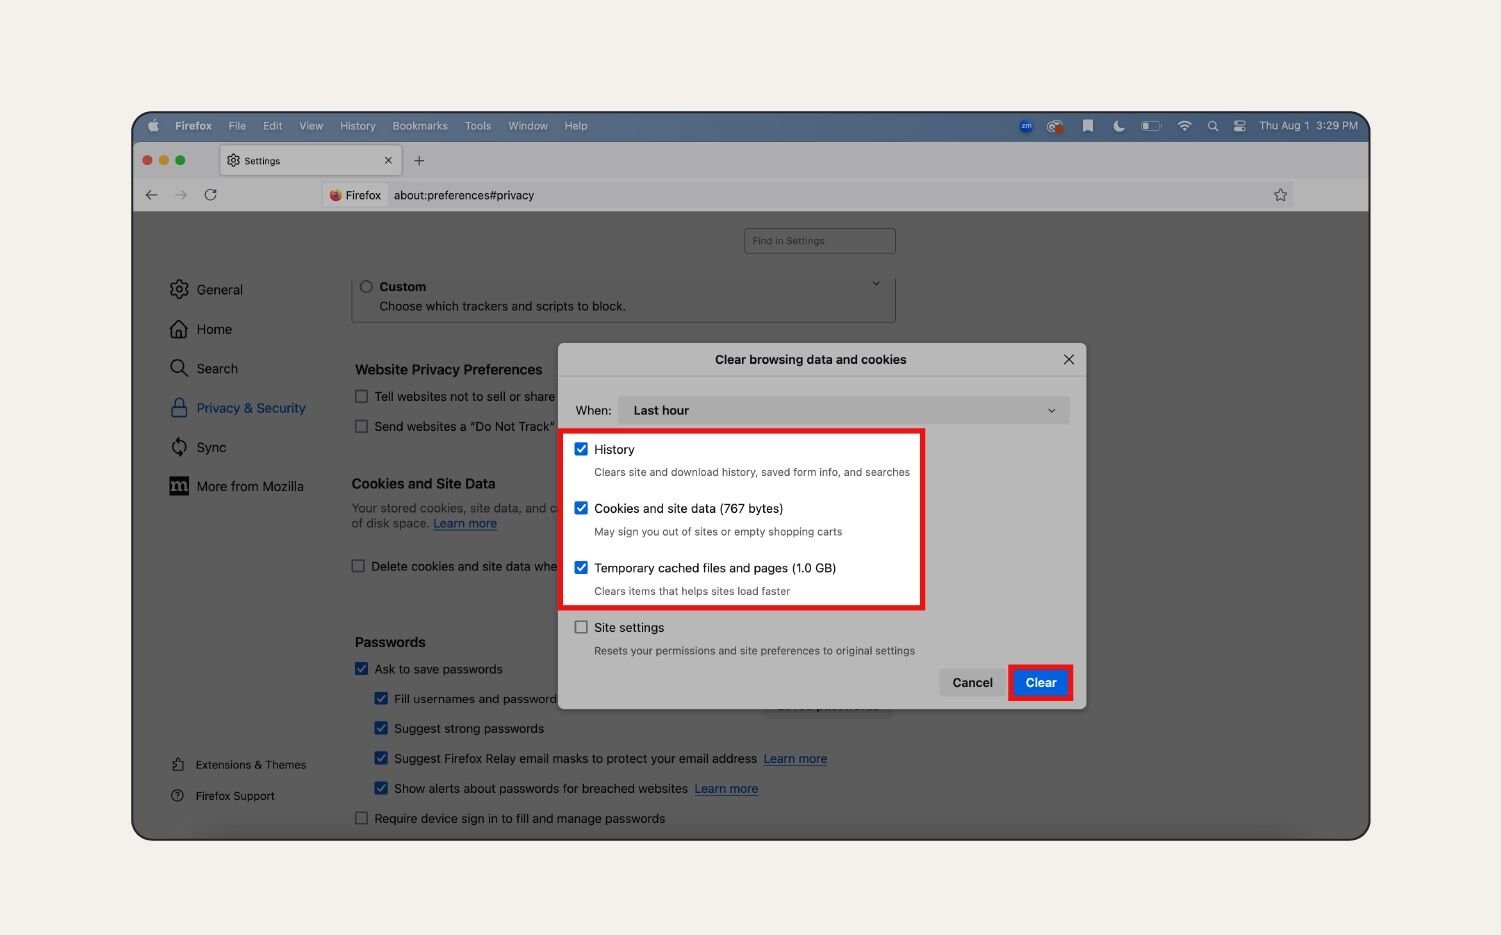Viewport: 1501px width, 935px height.
Task: Click the forward navigation arrow
Action: [x=181, y=195]
